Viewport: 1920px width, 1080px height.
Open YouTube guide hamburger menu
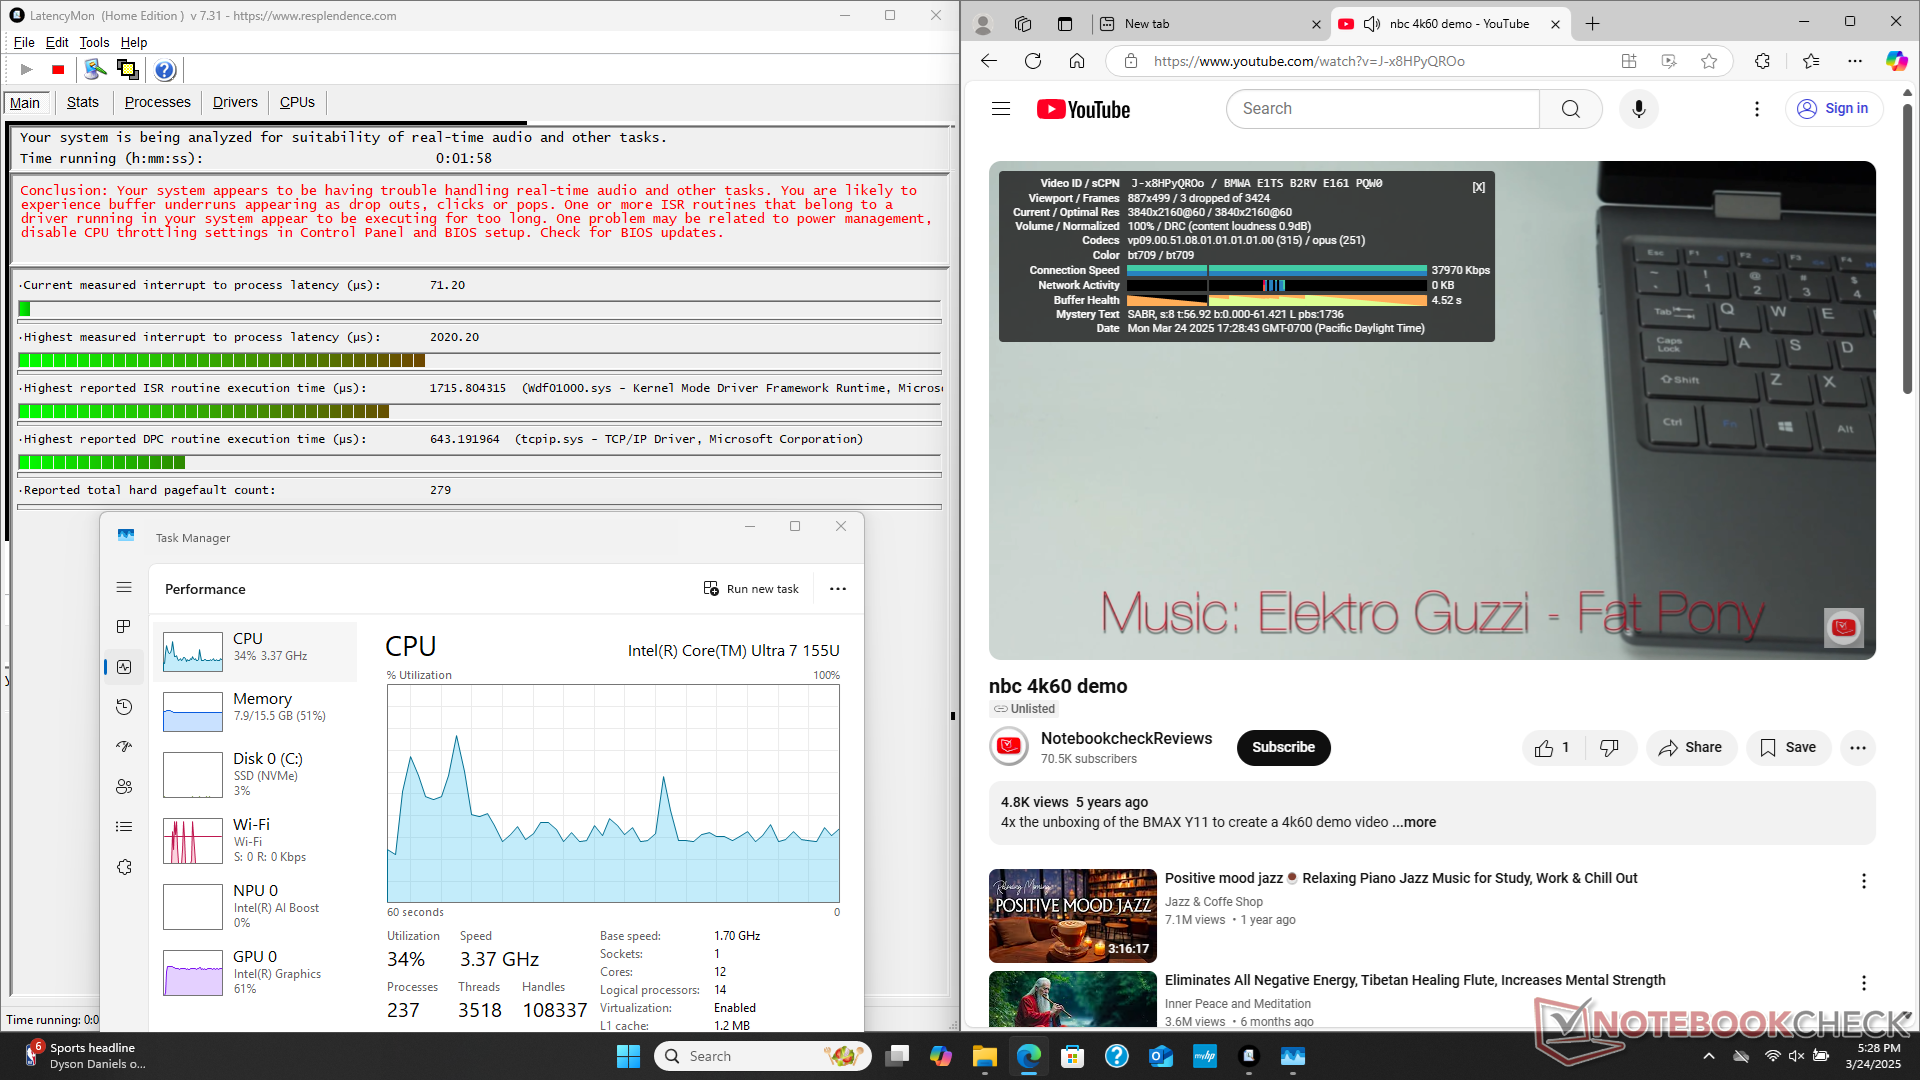[1001, 109]
